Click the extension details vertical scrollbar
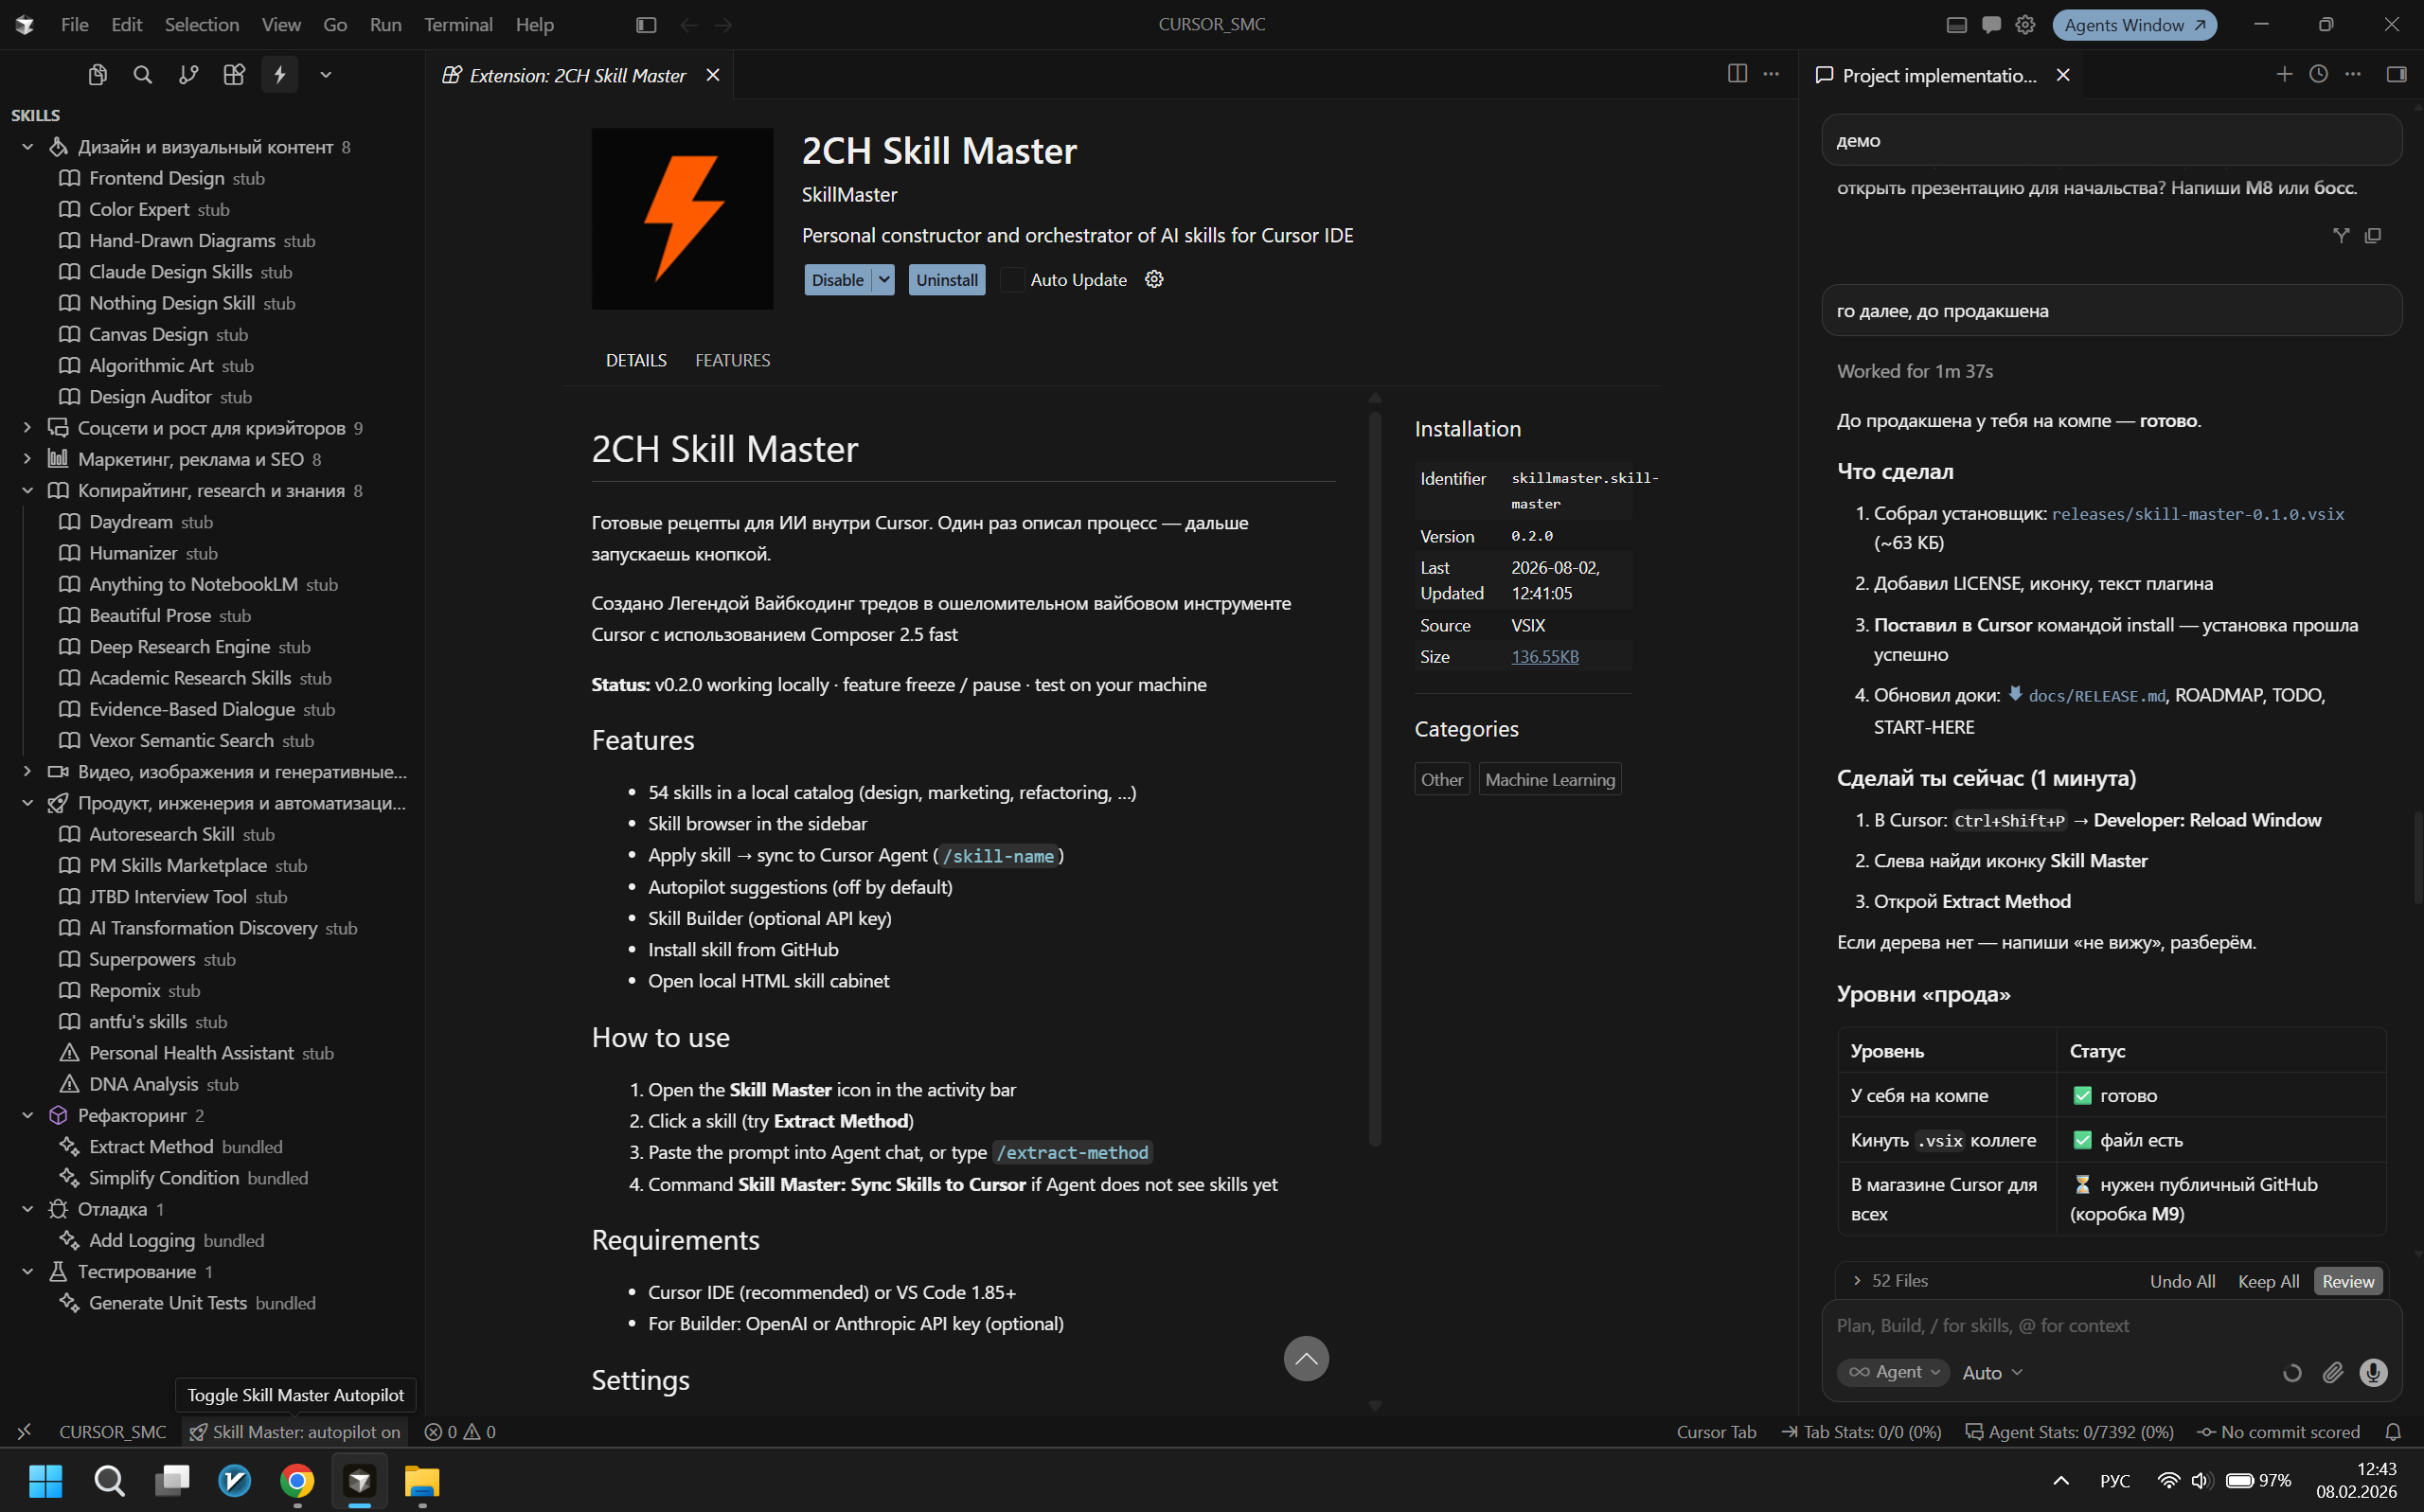2424x1512 pixels. pos(1375,778)
